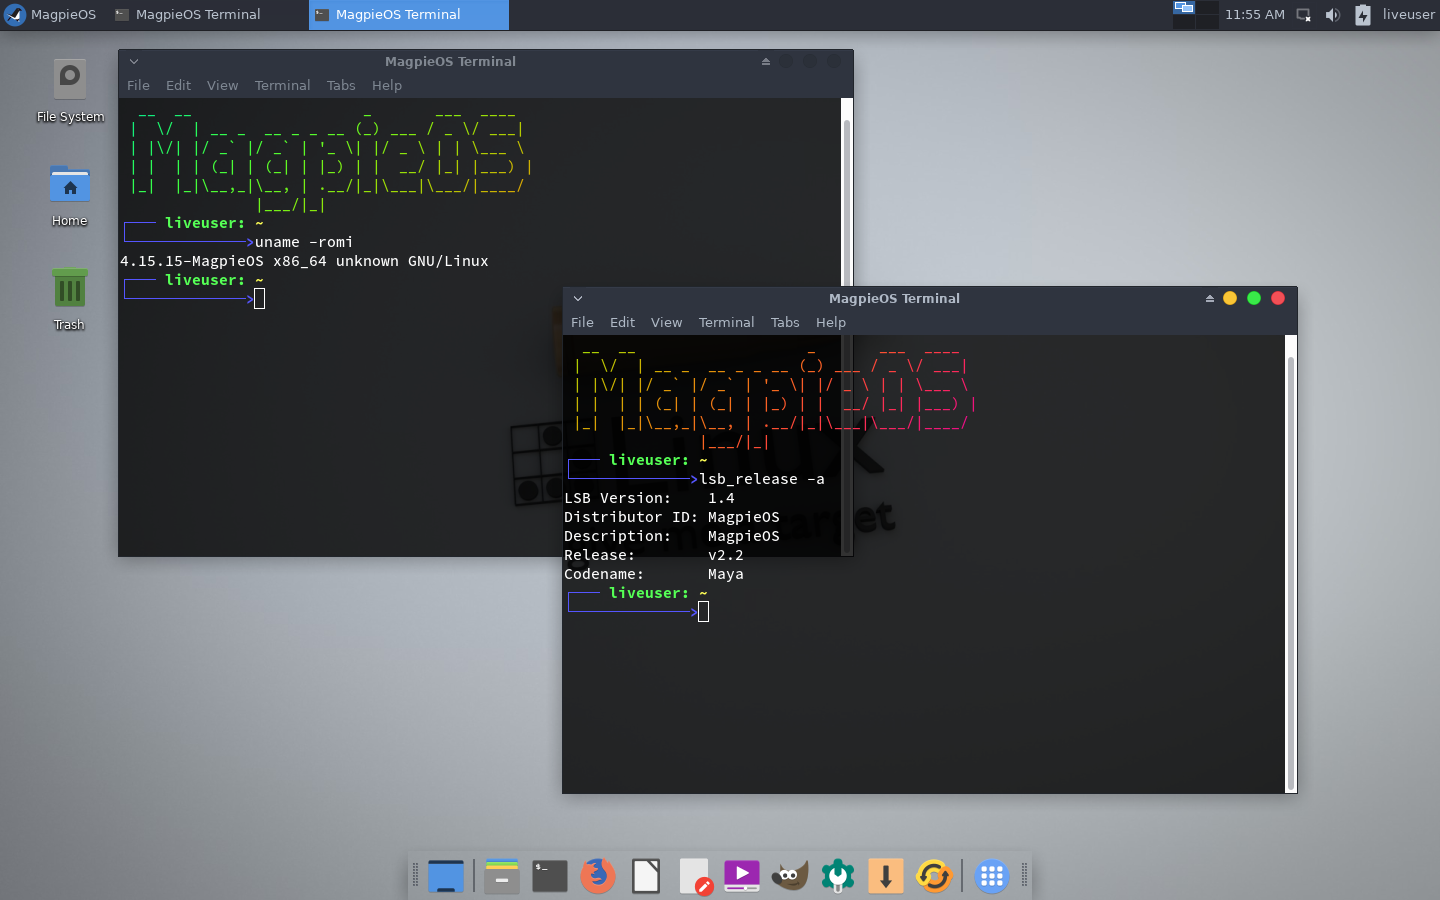Image resolution: width=1440 pixels, height=900 pixels.
Task: Roll up the front terminal using the shade button
Action: pos(1210,298)
